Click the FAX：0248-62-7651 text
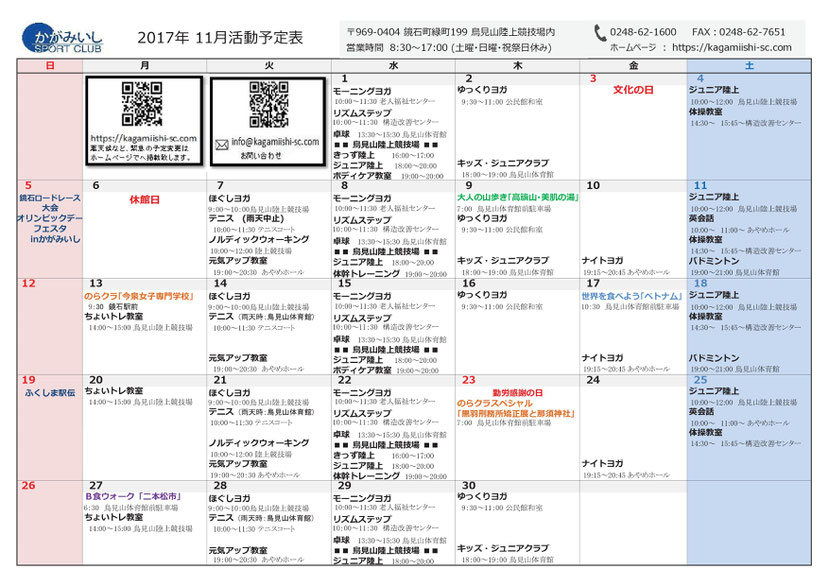This screenshot has height=586, width=829. [739, 32]
